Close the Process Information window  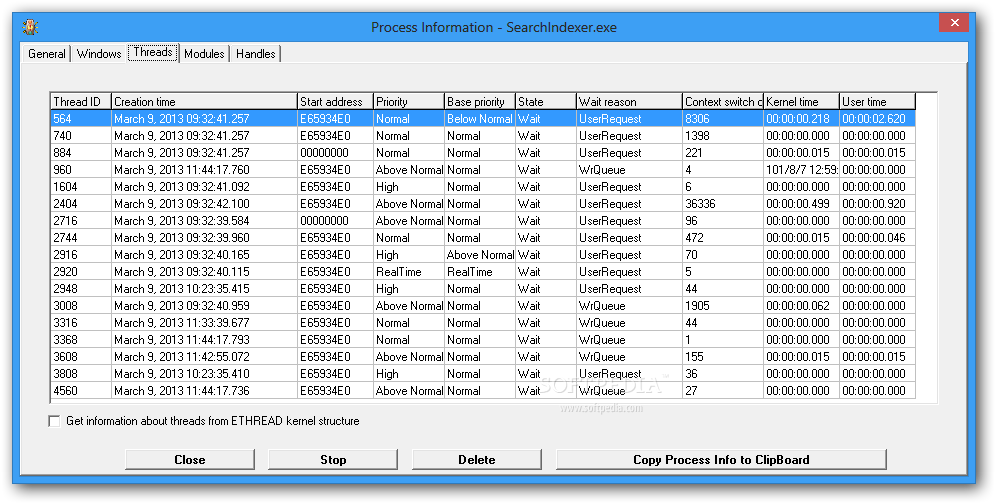[954, 23]
